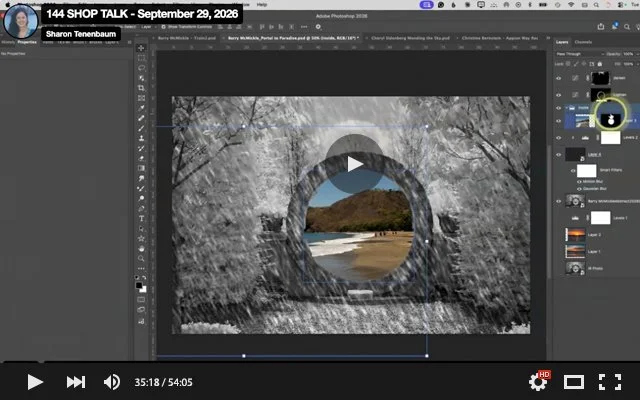
Task: Hide Layer 4 smart object
Action: pyautogui.click(x=559, y=155)
